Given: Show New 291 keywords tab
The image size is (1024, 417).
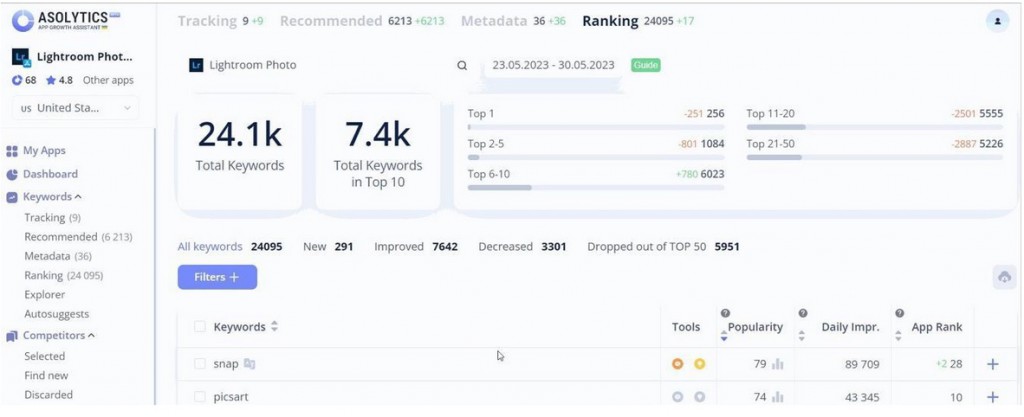Looking at the screenshot, I should coord(328,247).
